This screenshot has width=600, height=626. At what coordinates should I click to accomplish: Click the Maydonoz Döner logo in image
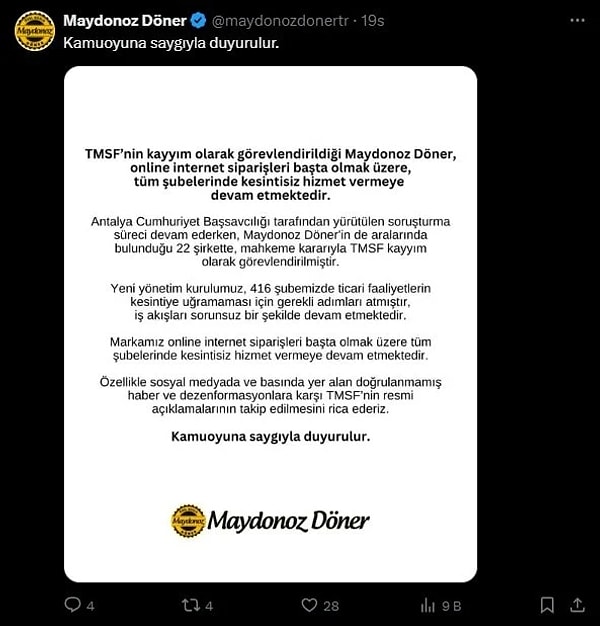coord(270,521)
